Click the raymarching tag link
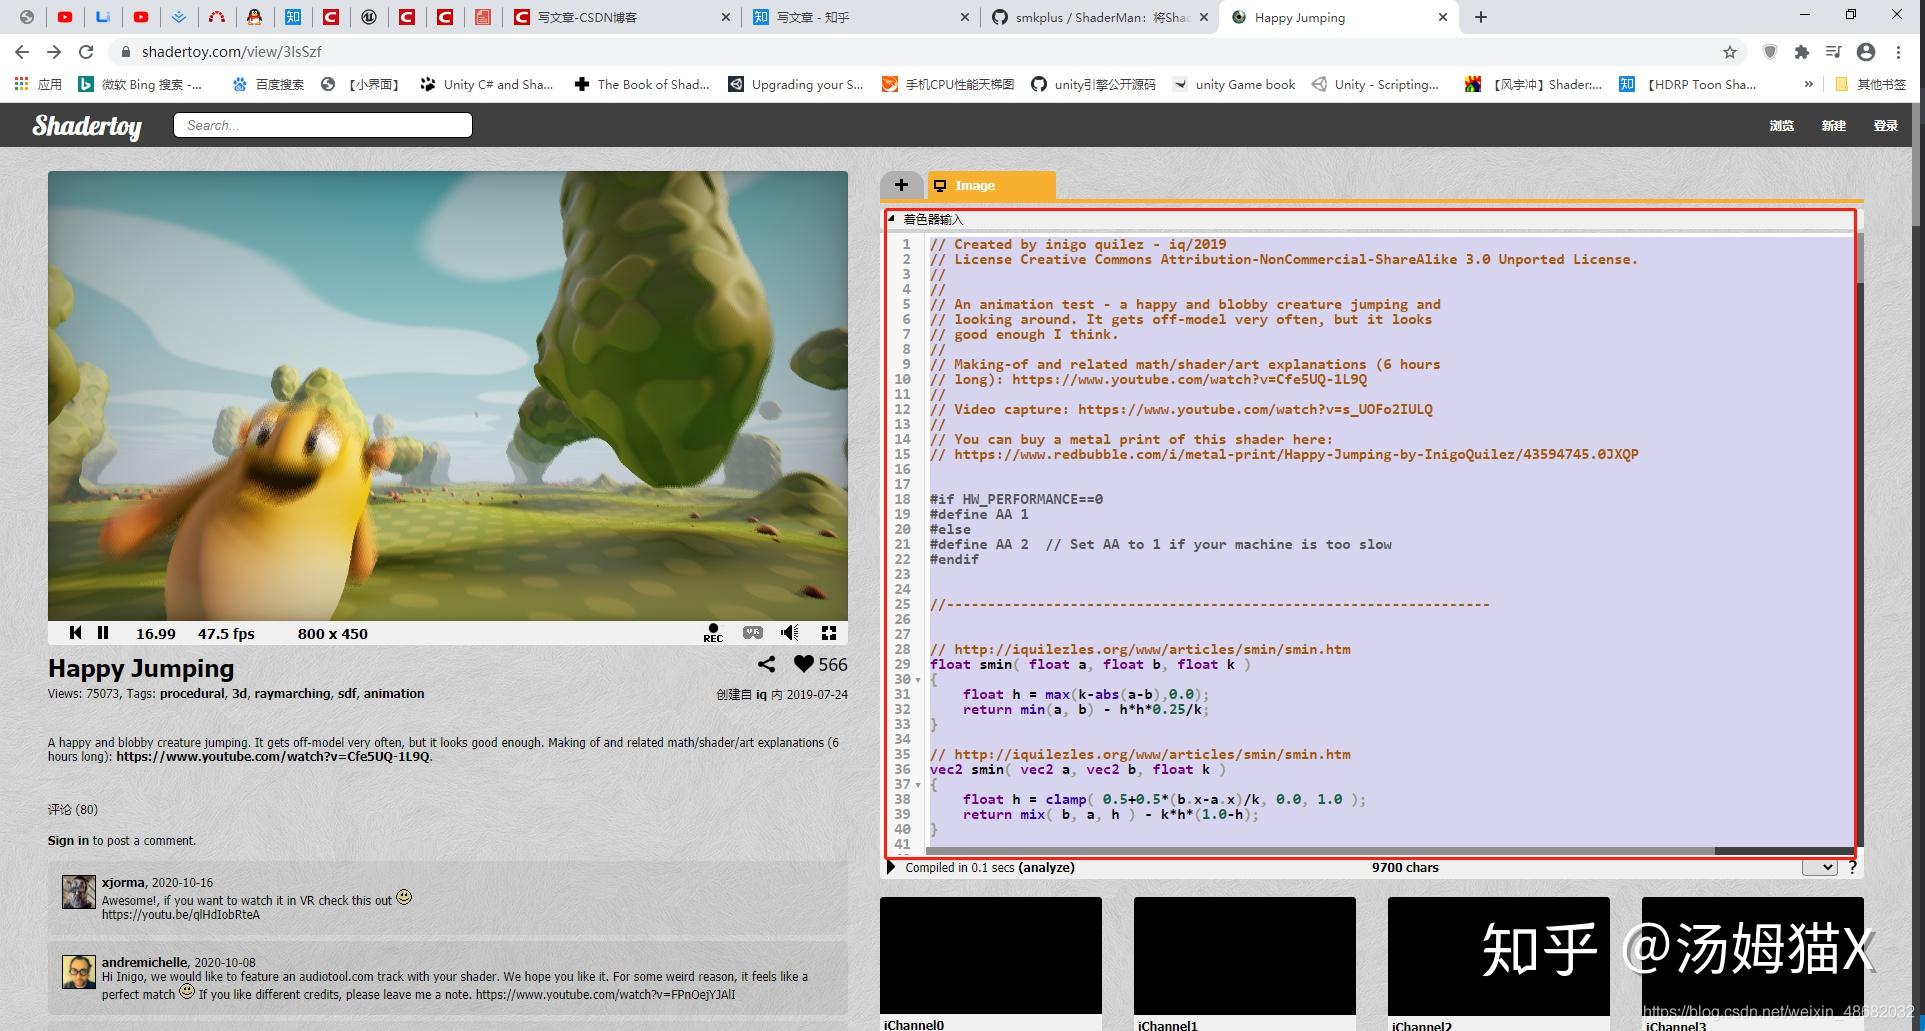Screen dimensions: 1925x1031 click(x=292, y=694)
